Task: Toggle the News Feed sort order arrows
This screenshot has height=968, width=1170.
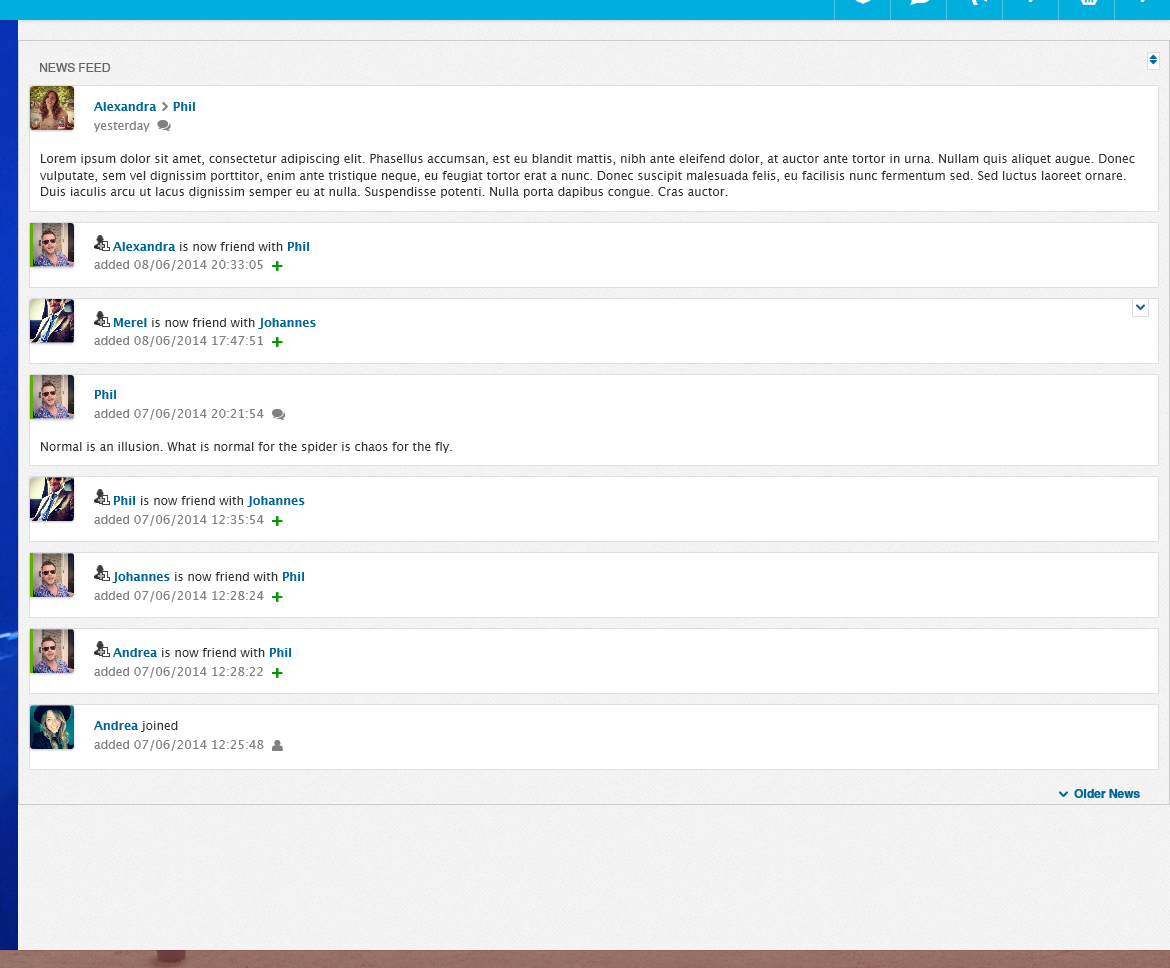Action: (x=1153, y=60)
